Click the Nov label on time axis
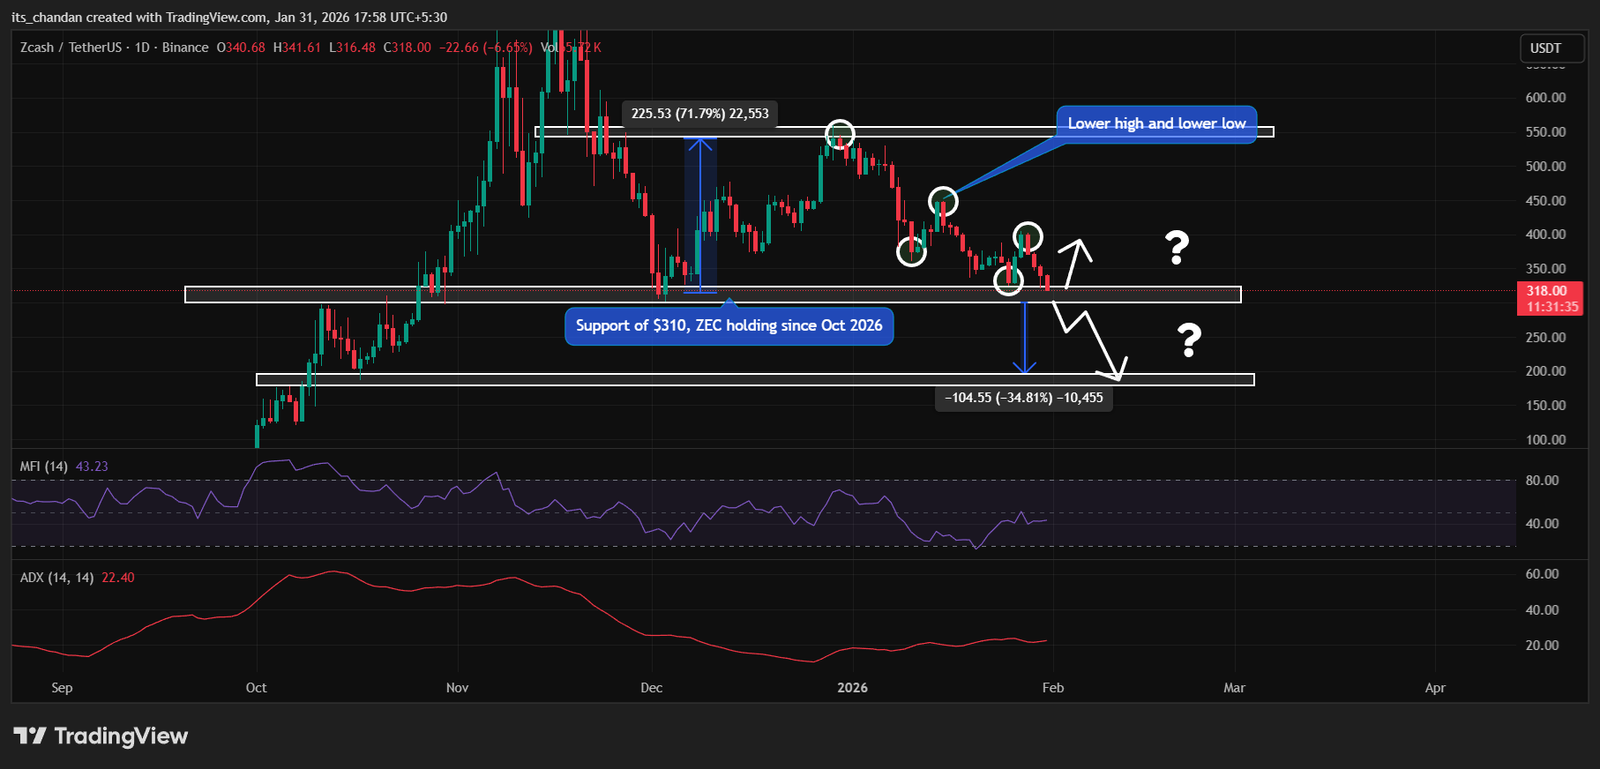The image size is (1600, 769). tap(457, 688)
